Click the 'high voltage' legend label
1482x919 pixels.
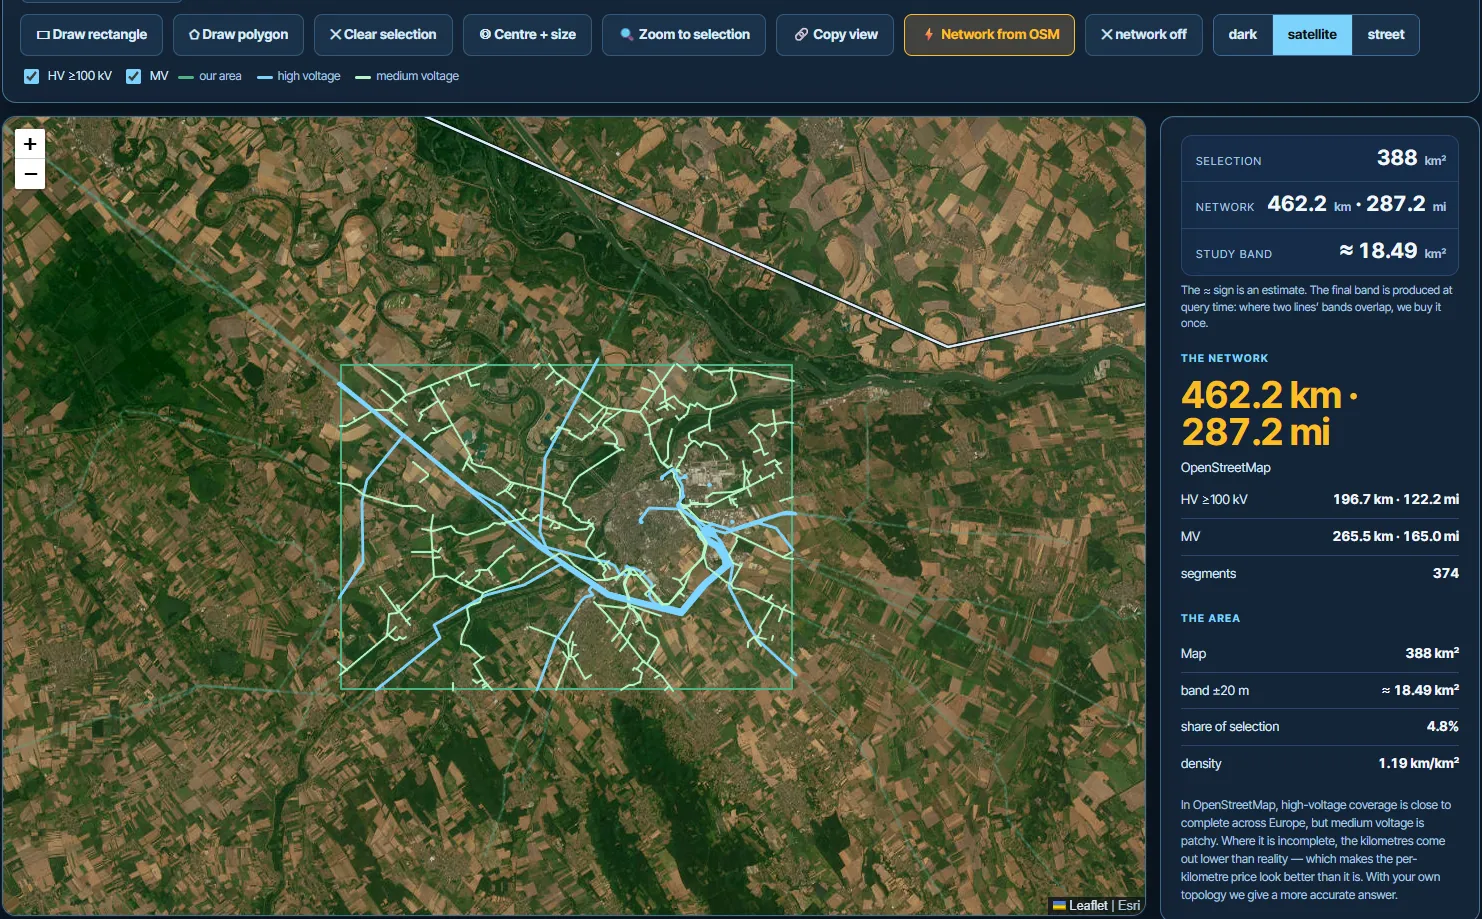point(309,76)
